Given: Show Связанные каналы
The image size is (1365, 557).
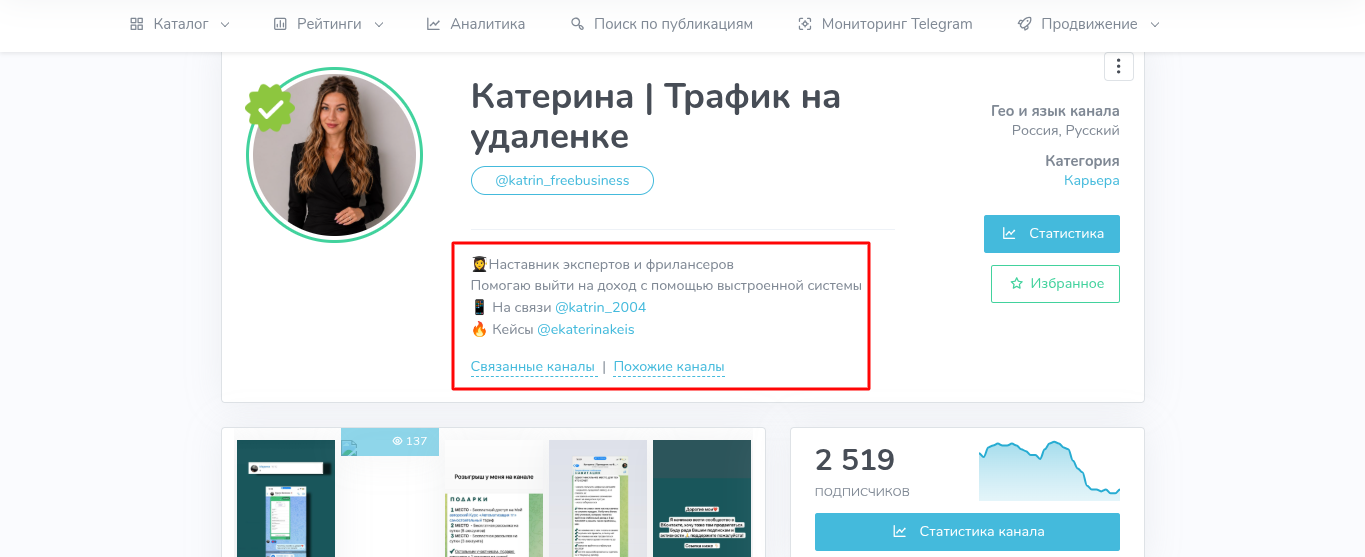Looking at the screenshot, I should pos(533,367).
